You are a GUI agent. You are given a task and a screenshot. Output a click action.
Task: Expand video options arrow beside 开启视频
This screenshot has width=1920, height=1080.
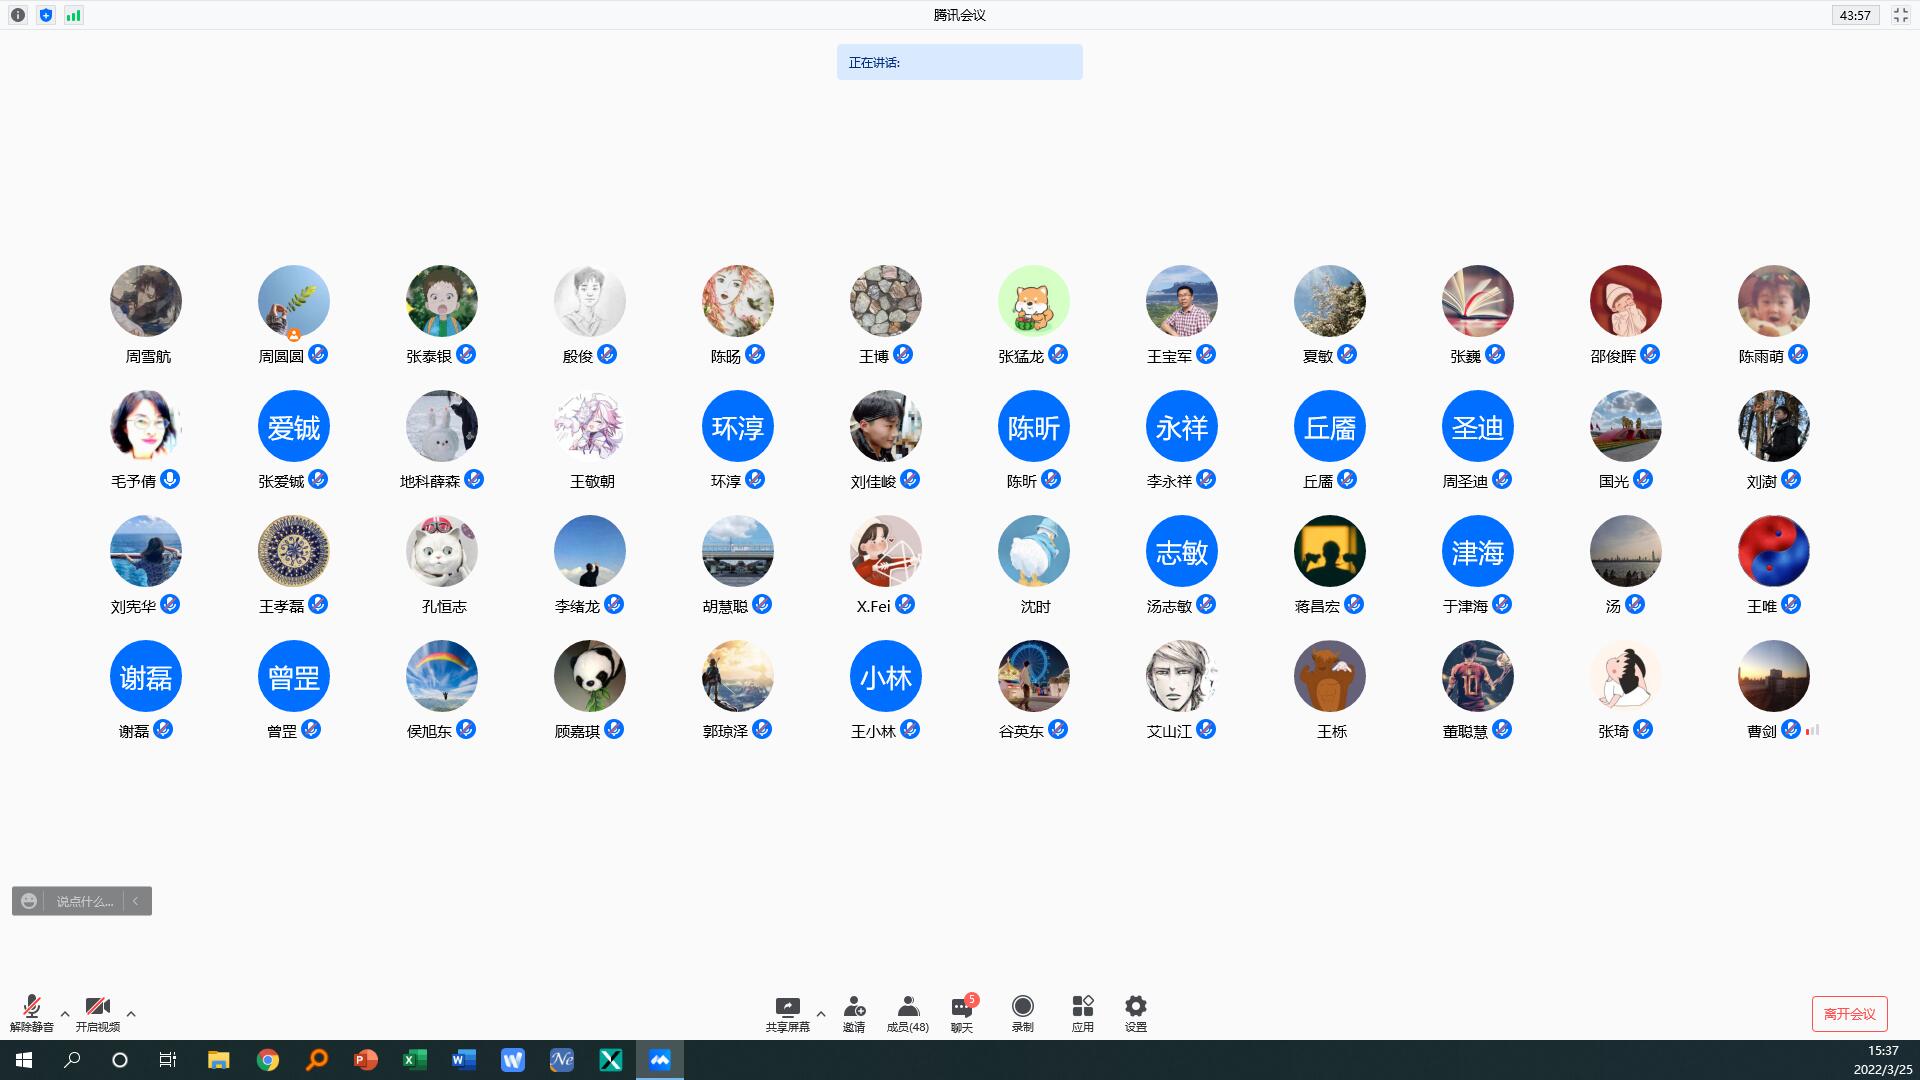[x=131, y=1014]
